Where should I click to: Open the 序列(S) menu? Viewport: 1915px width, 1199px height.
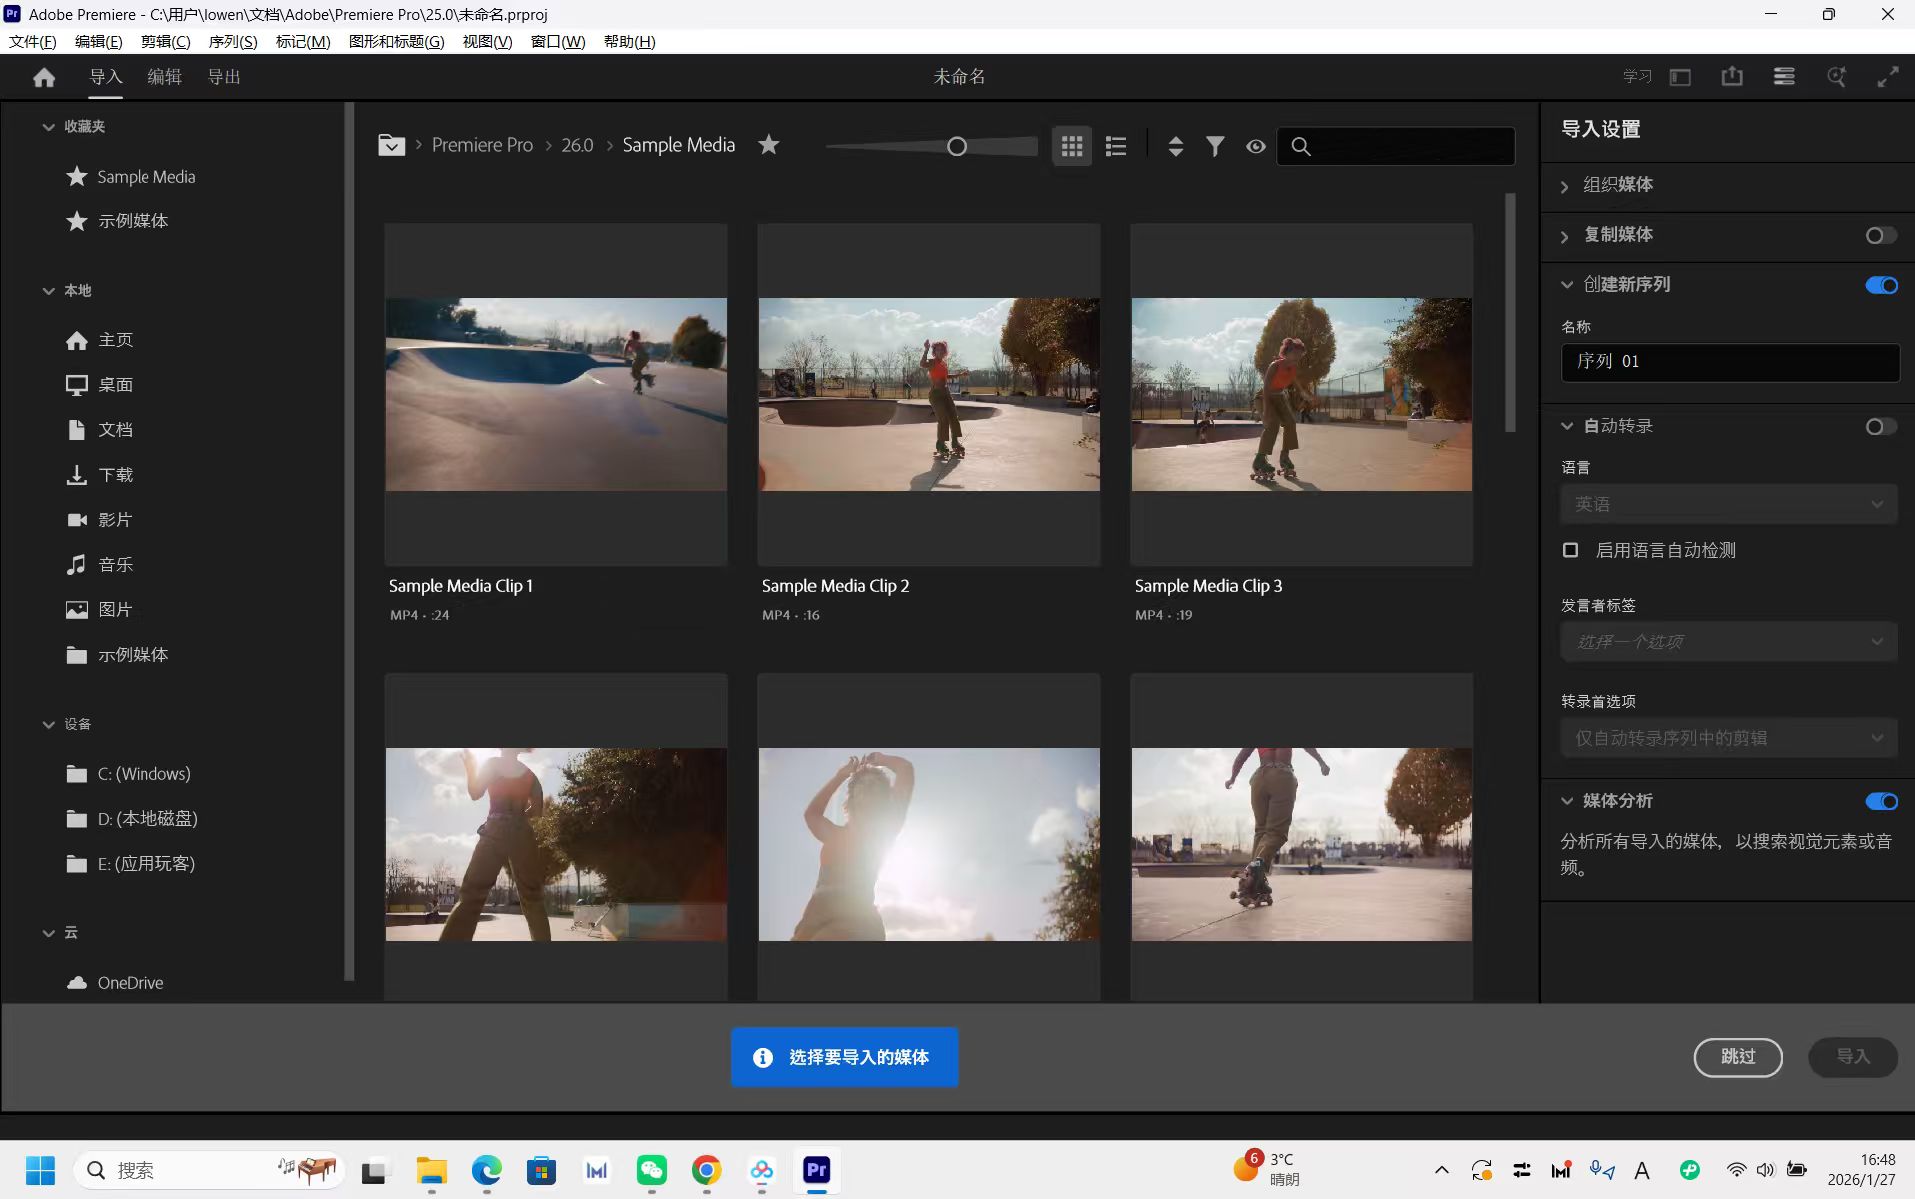232,41
